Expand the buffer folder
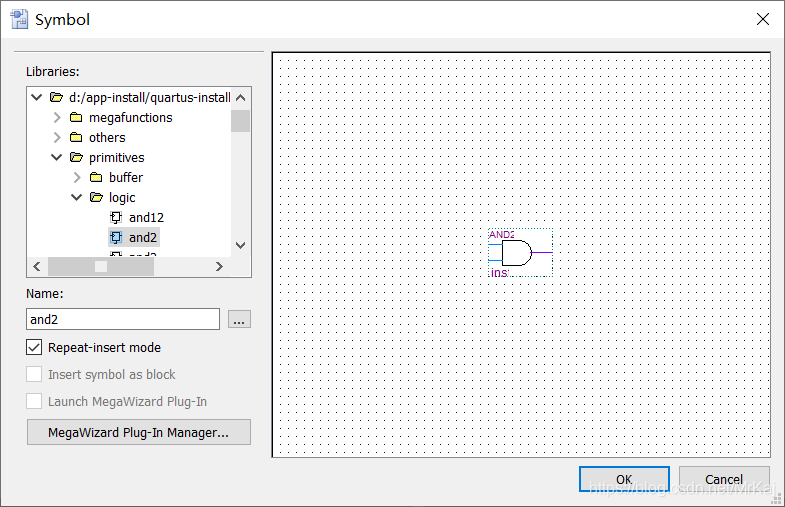 [x=77, y=178]
